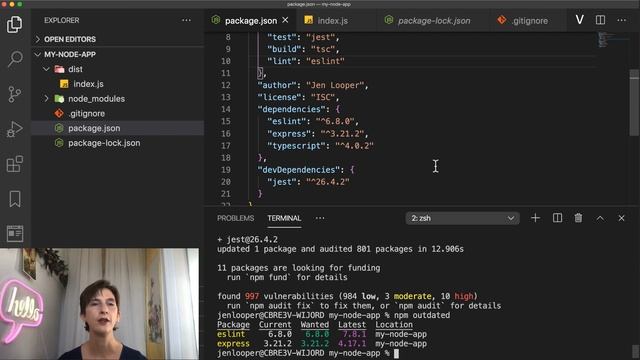This screenshot has height=360, width=640.
Task: Open the Explorer more actions menu
Action: [186, 20]
